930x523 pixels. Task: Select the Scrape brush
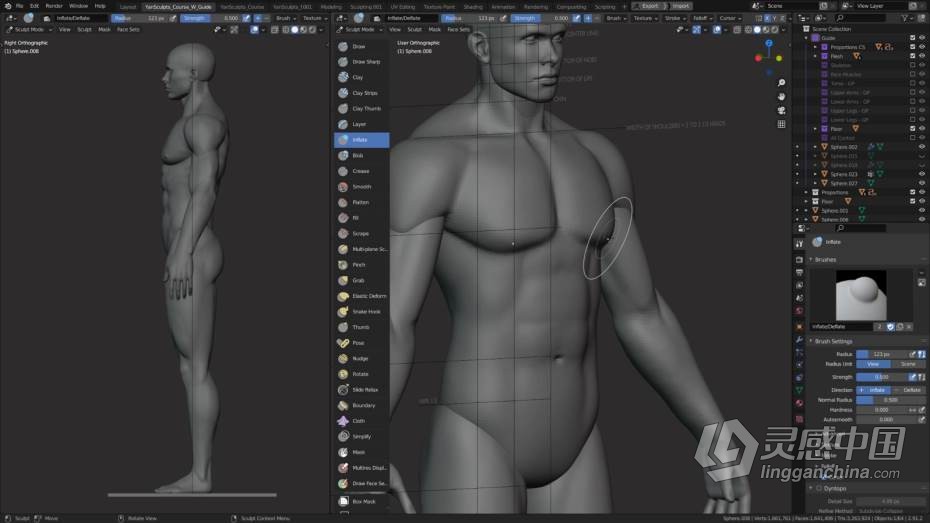click(x=362, y=234)
